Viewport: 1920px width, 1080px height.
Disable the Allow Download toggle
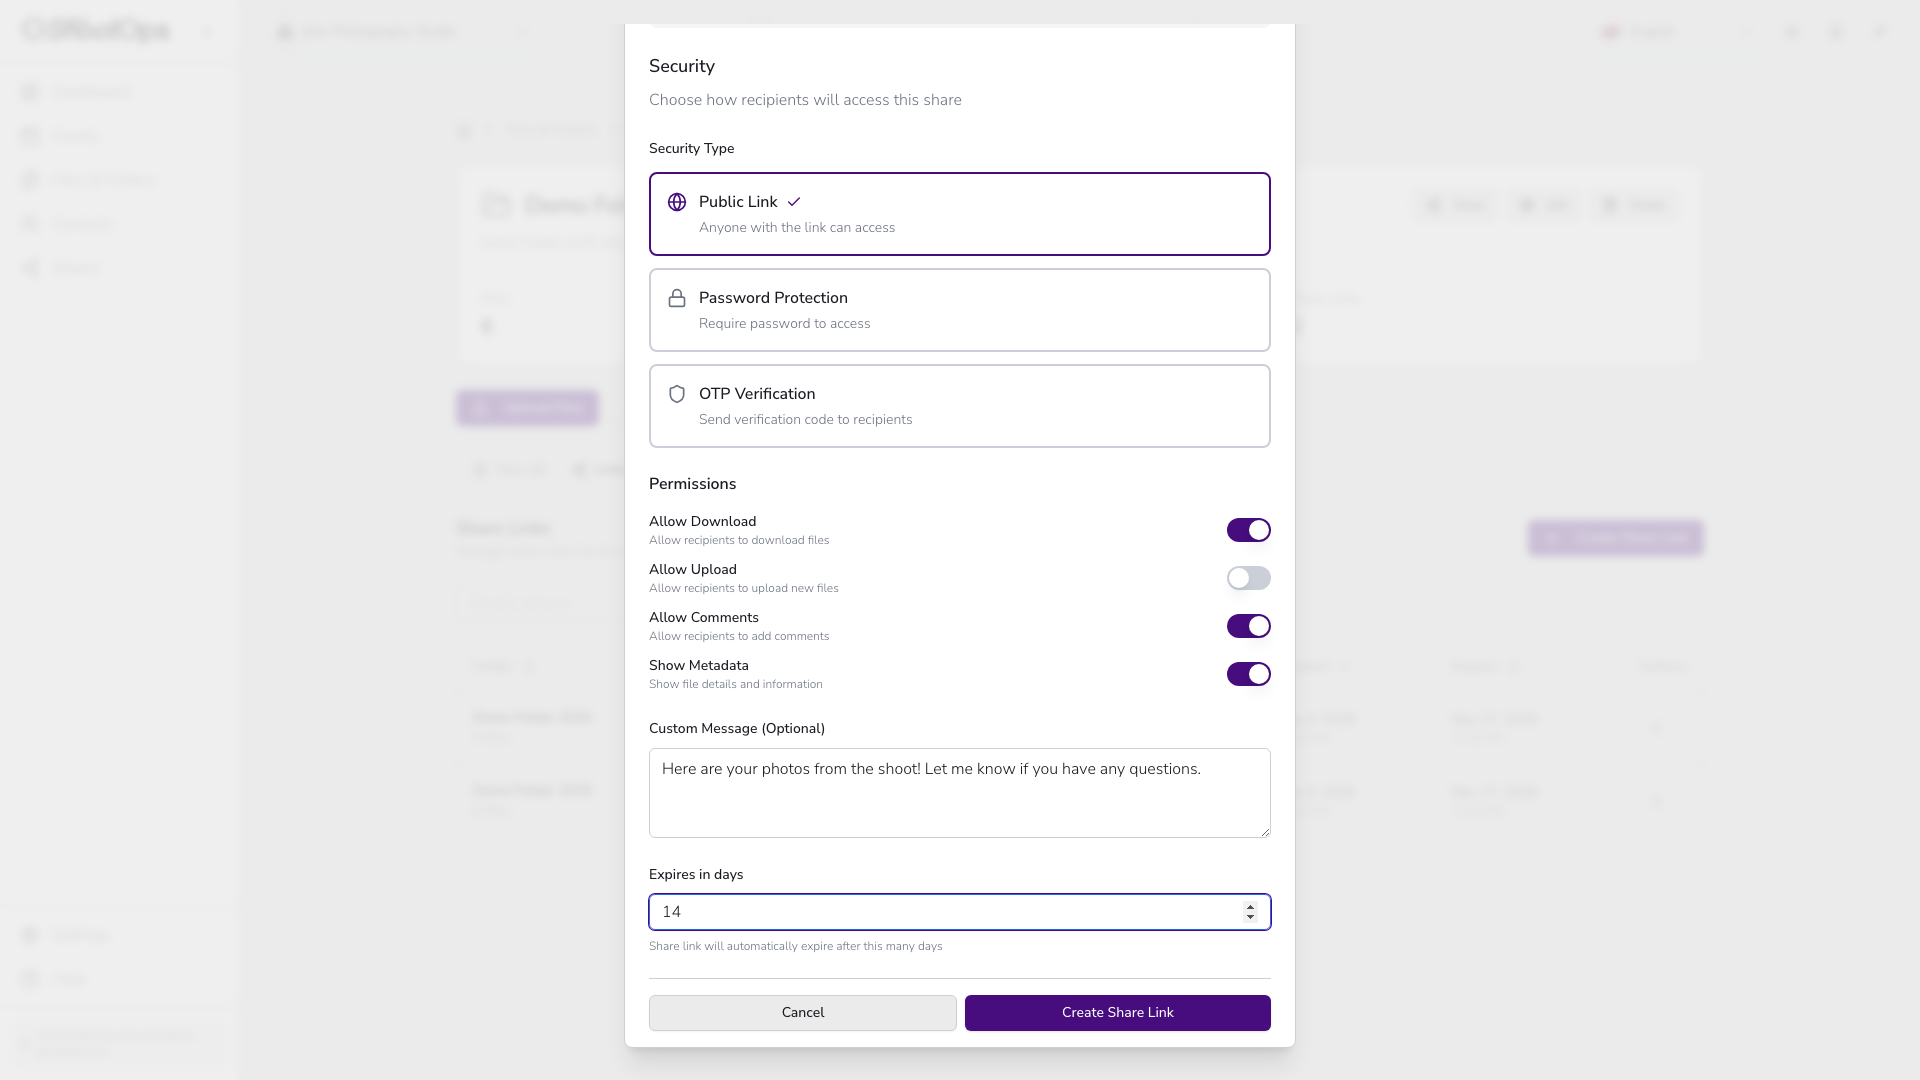point(1248,530)
